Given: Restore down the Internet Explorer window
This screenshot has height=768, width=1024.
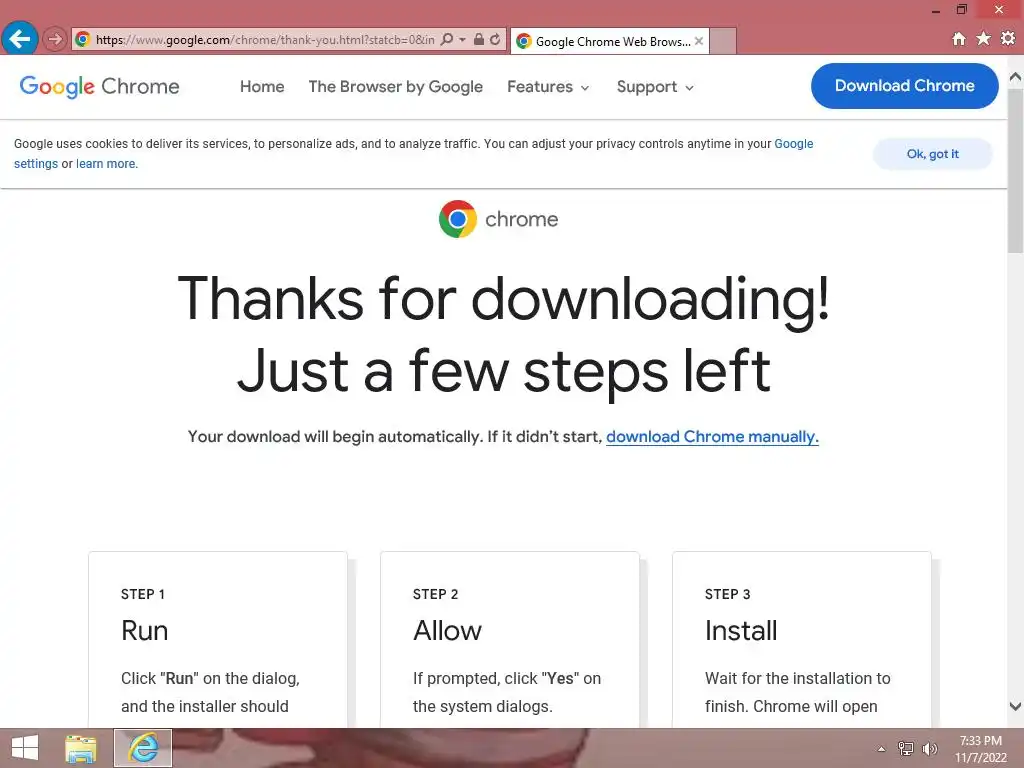Looking at the screenshot, I should (x=961, y=9).
